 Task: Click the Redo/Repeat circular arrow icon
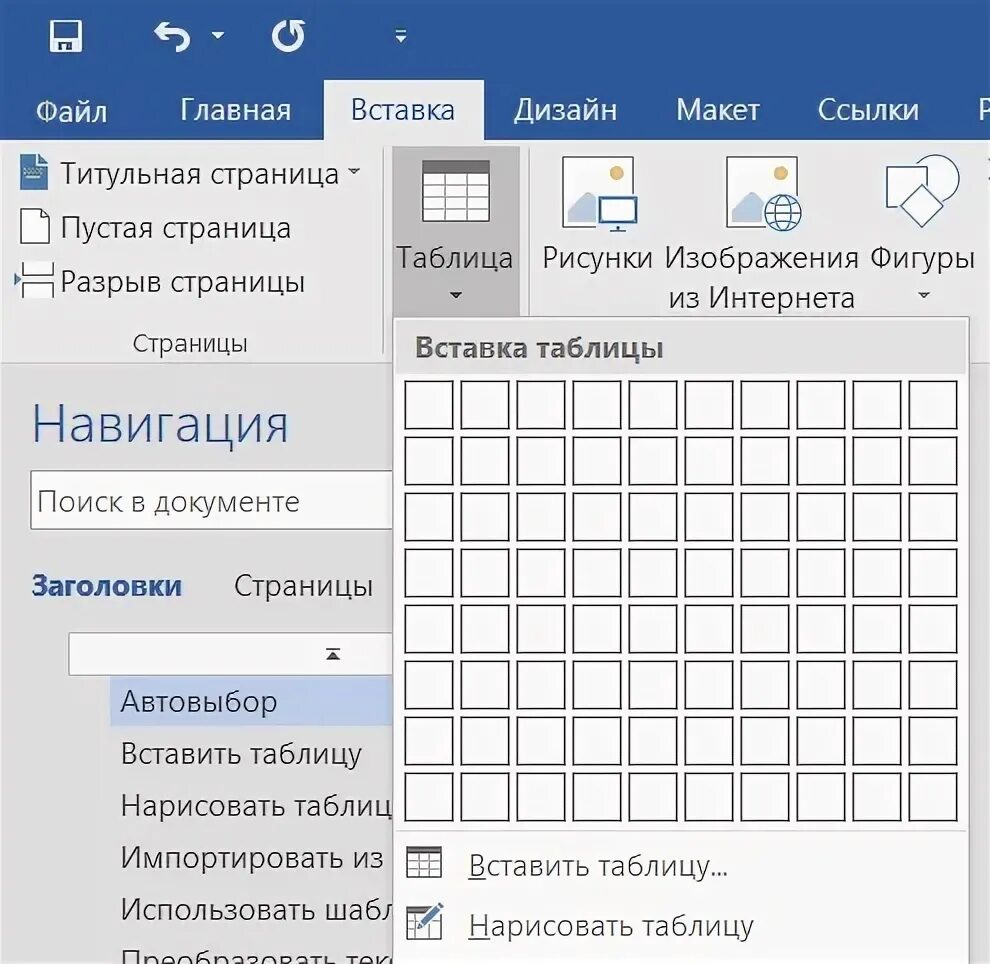289,36
